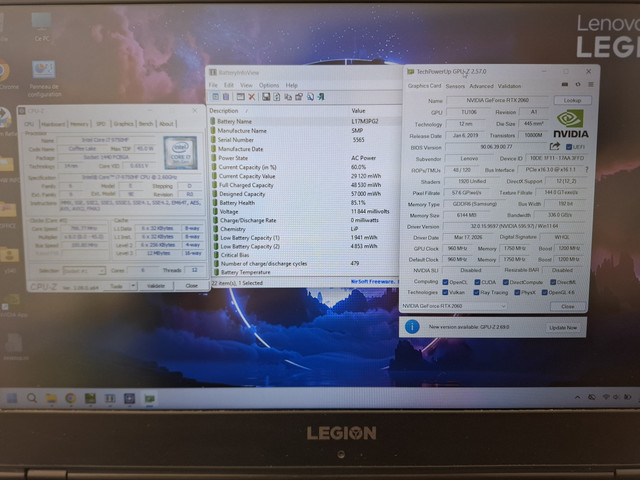The width and height of the screenshot is (640, 480).
Task: Click the Close button in CPU-Z
Action: coord(191,286)
